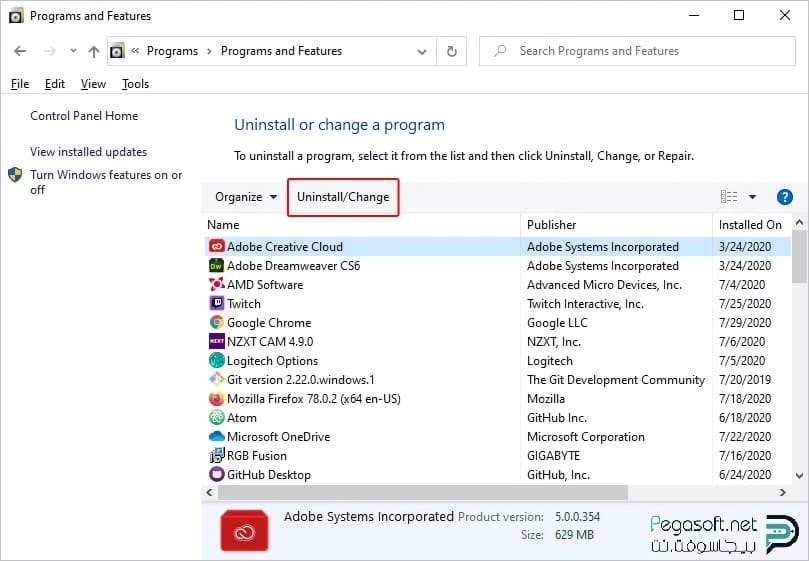
Task: Click the change view icon
Action: coord(729,197)
